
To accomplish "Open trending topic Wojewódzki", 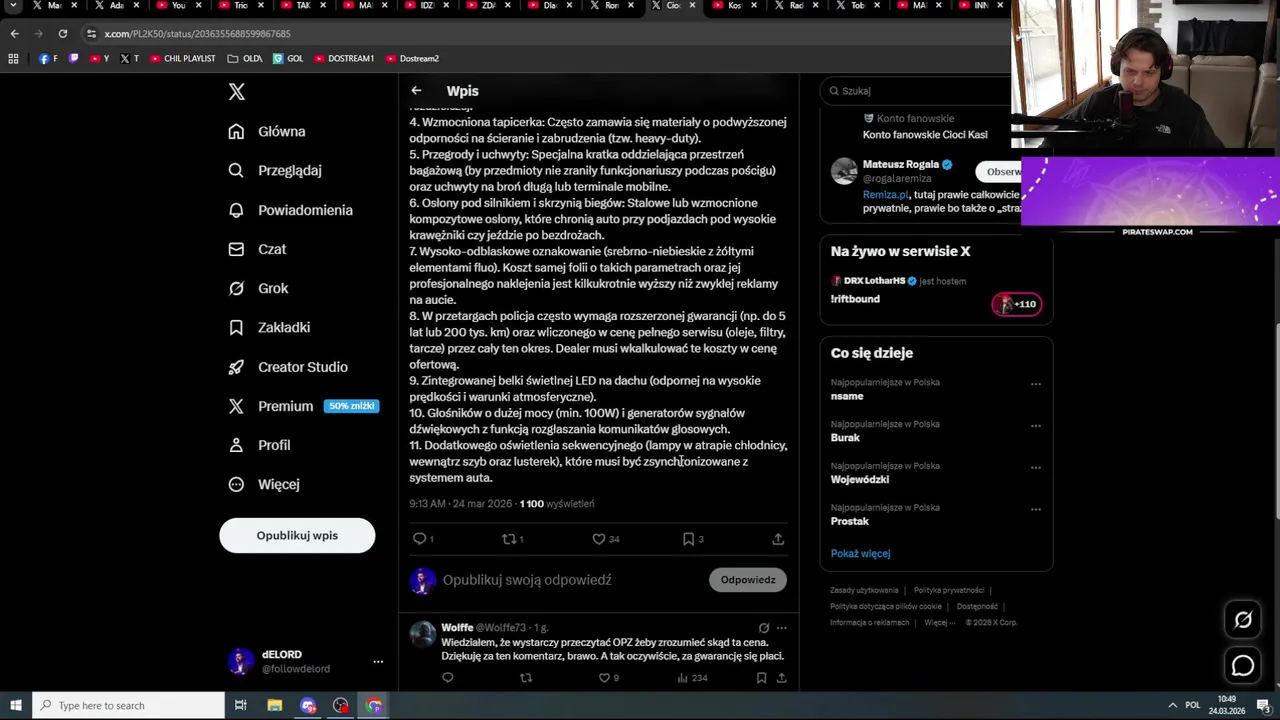I will click(x=860, y=480).
